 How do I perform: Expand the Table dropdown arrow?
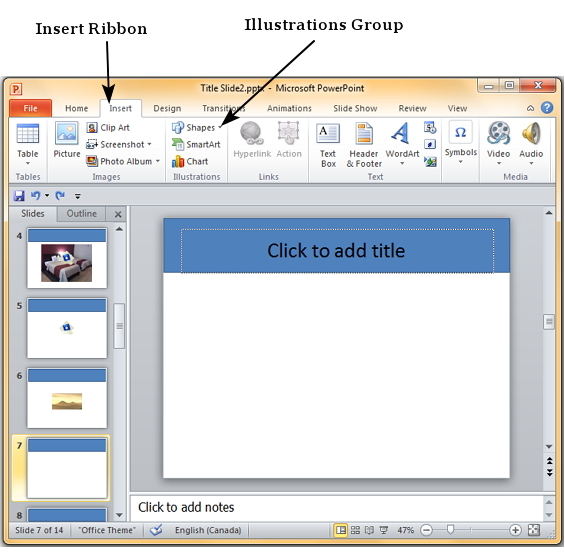click(x=28, y=163)
